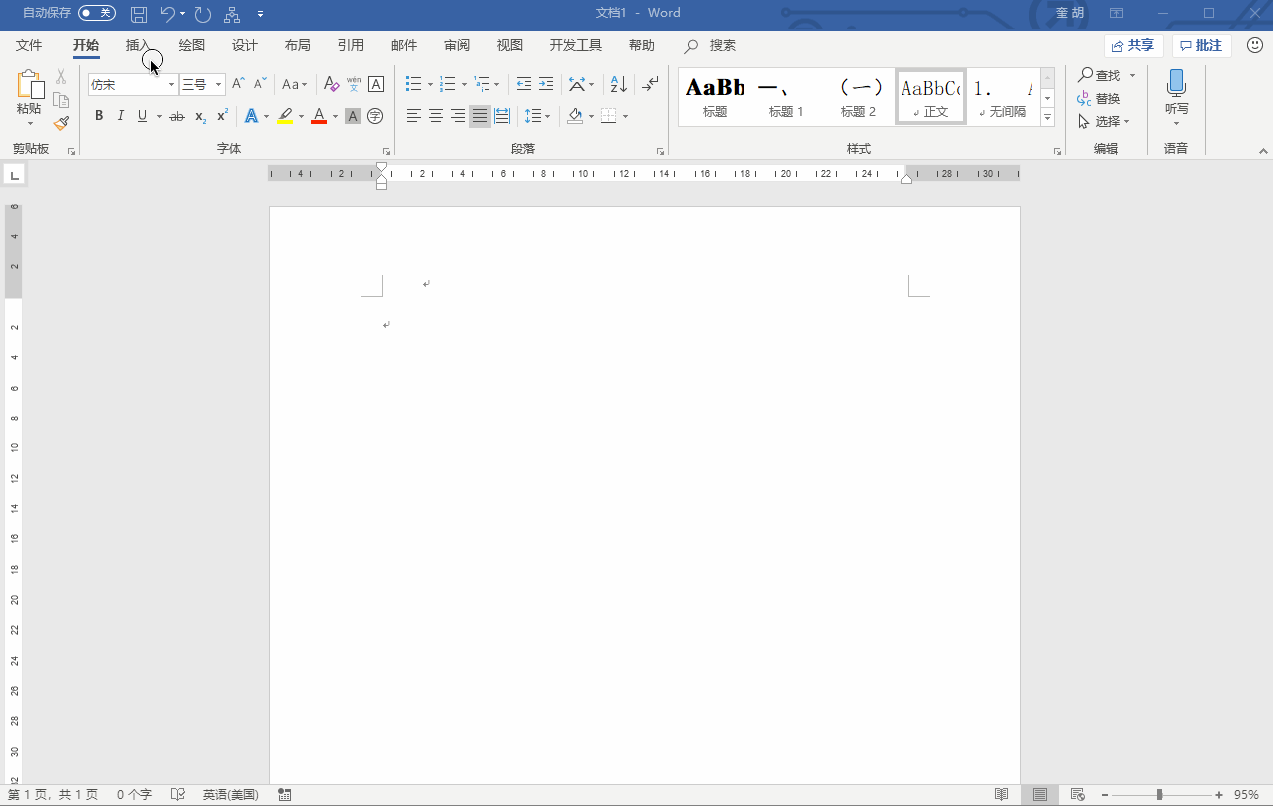Image resolution: width=1273 pixels, height=806 pixels.
Task: Copy selection using the copy icon
Action: pos(61,100)
